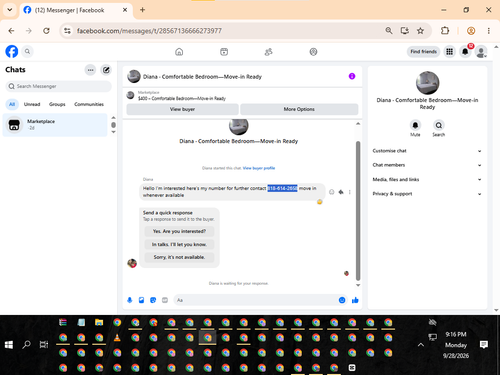500x375 pixels.
Task: Click the Find friends button
Action: point(423,52)
